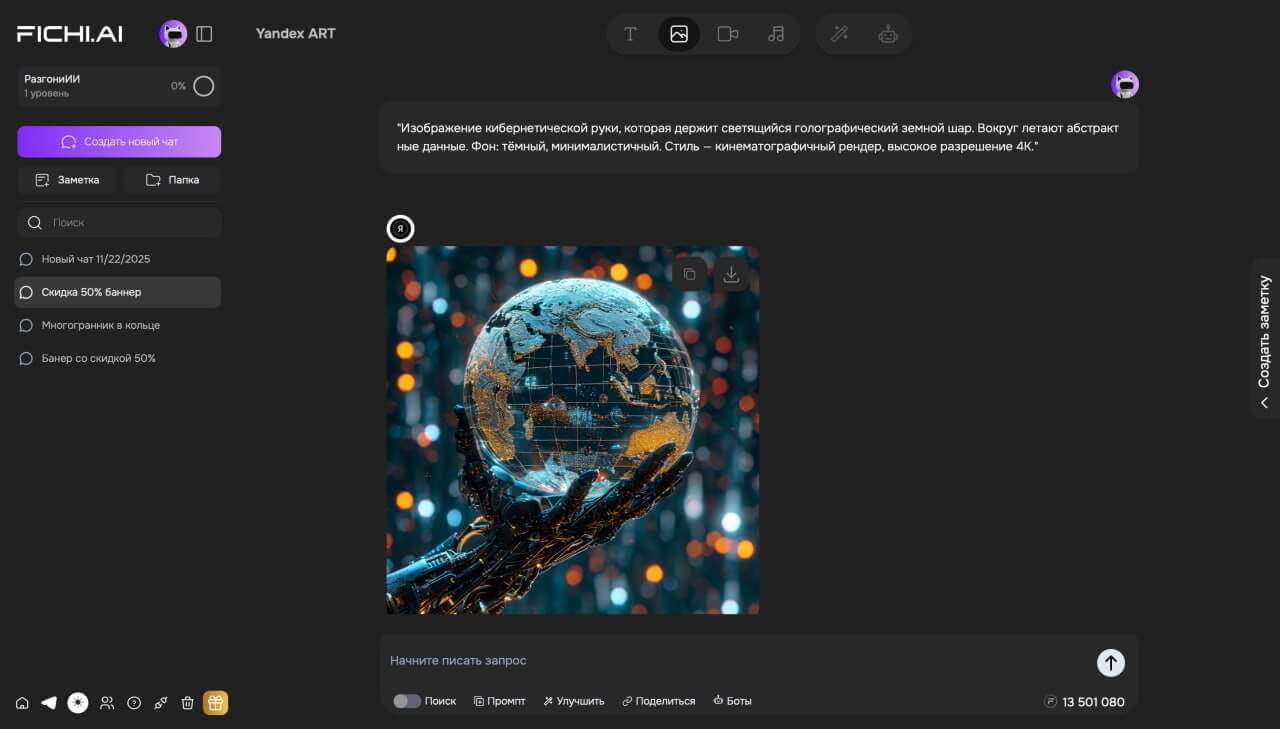Open chat Банер со скидкой 50%
1280x729 pixels.
pyautogui.click(x=98, y=358)
